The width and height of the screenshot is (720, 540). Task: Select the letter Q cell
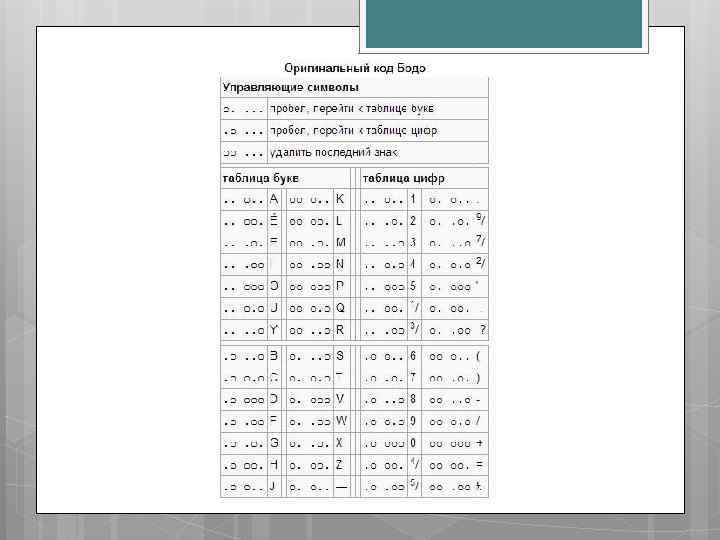point(340,308)
